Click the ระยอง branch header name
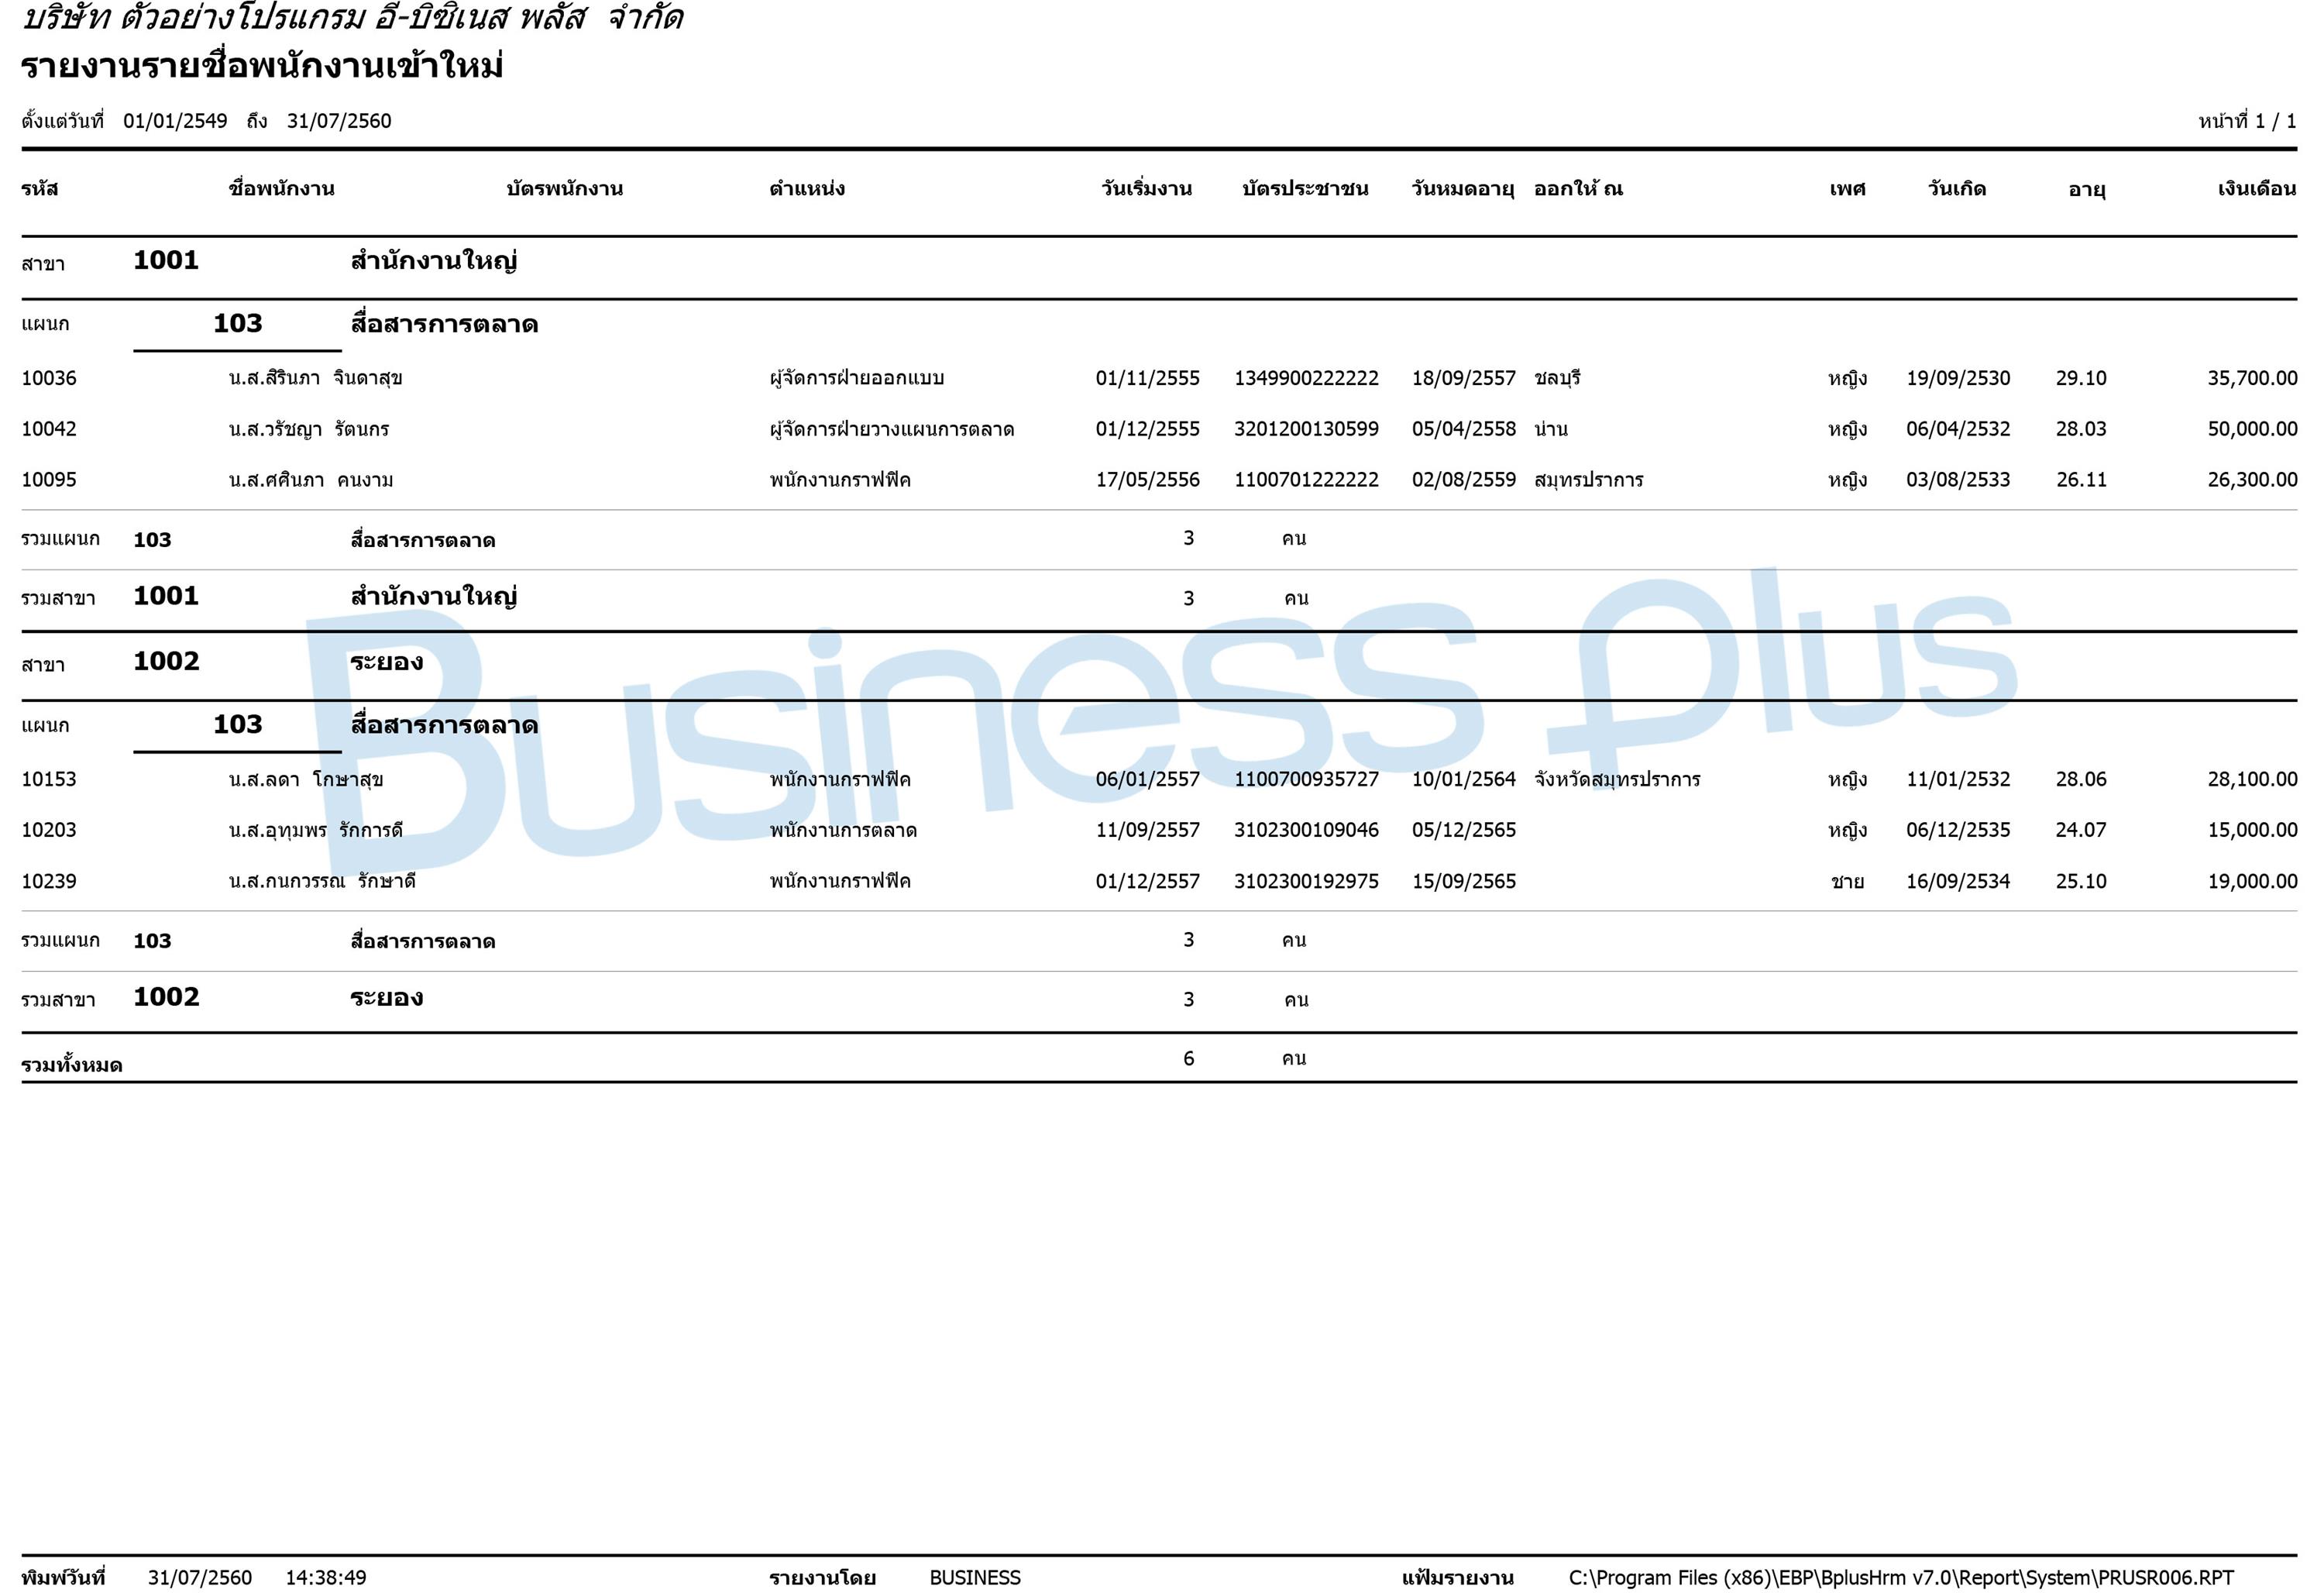This screenshot has width=2324, height=1593. [387, 662]
